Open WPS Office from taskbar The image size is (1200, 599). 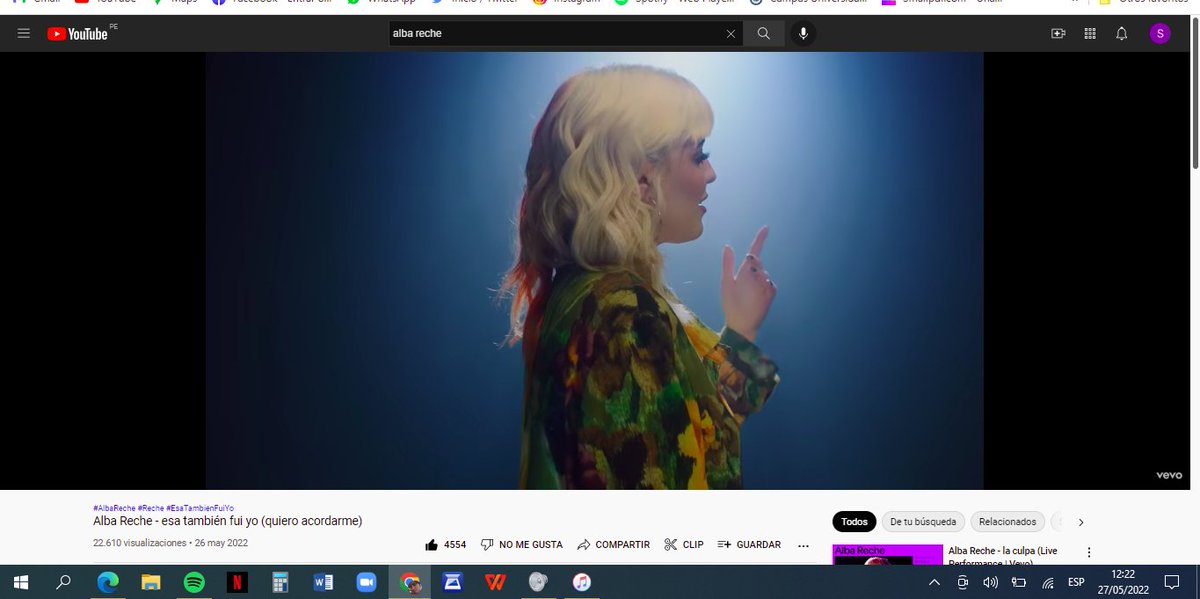(495, 581)
